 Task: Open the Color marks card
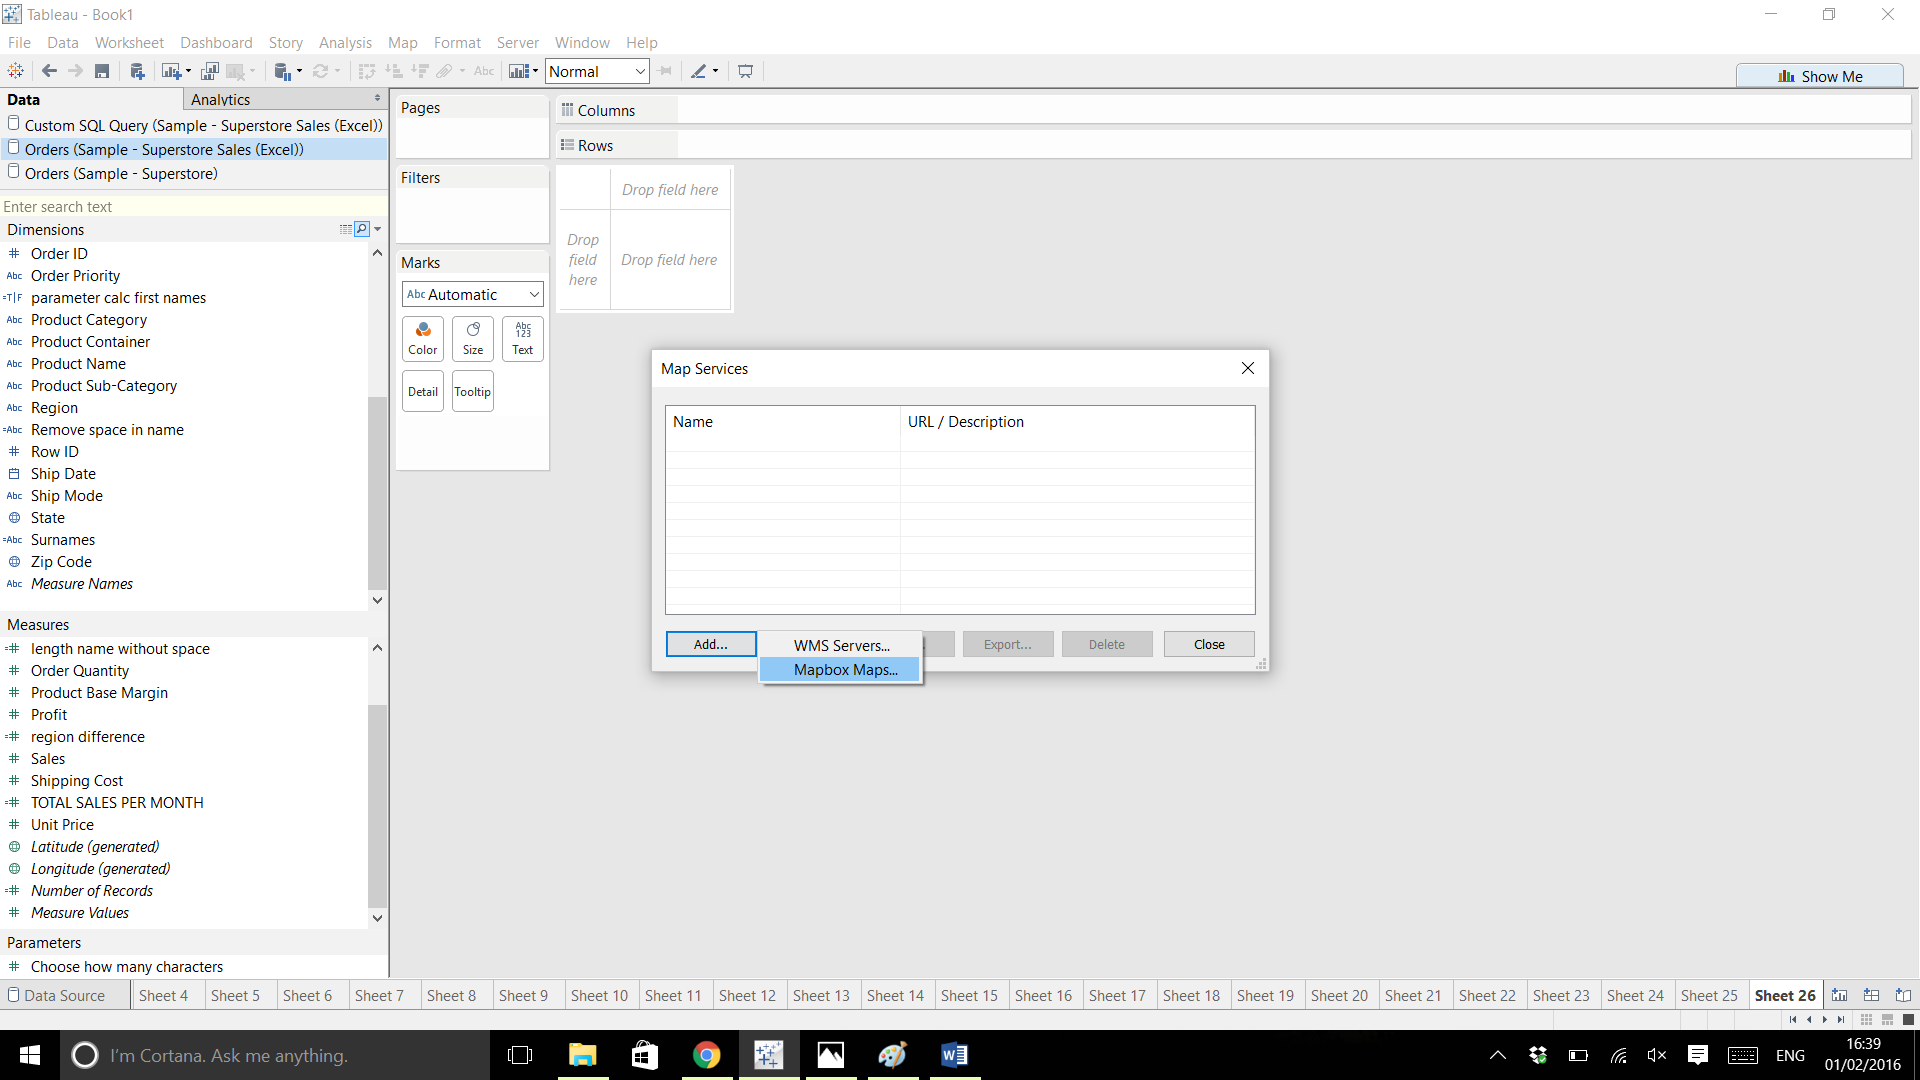click(423, 338)
